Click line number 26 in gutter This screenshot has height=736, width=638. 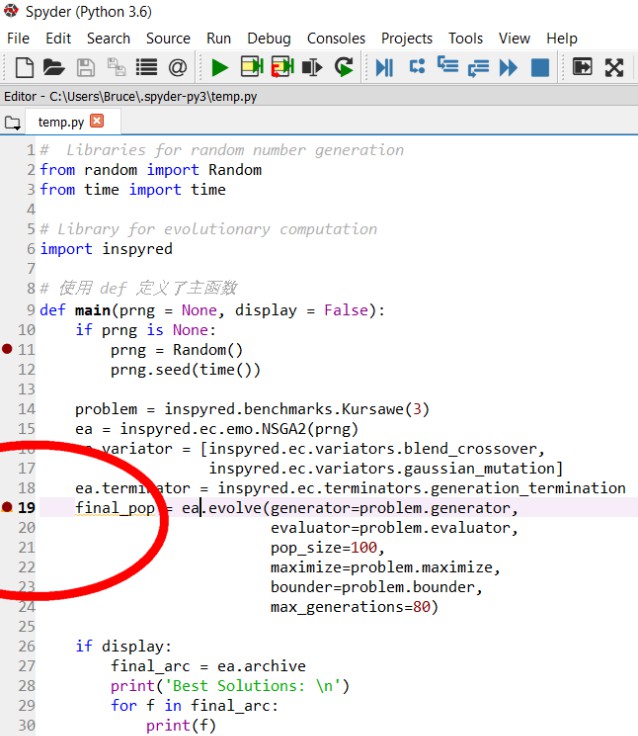[26, 646]
